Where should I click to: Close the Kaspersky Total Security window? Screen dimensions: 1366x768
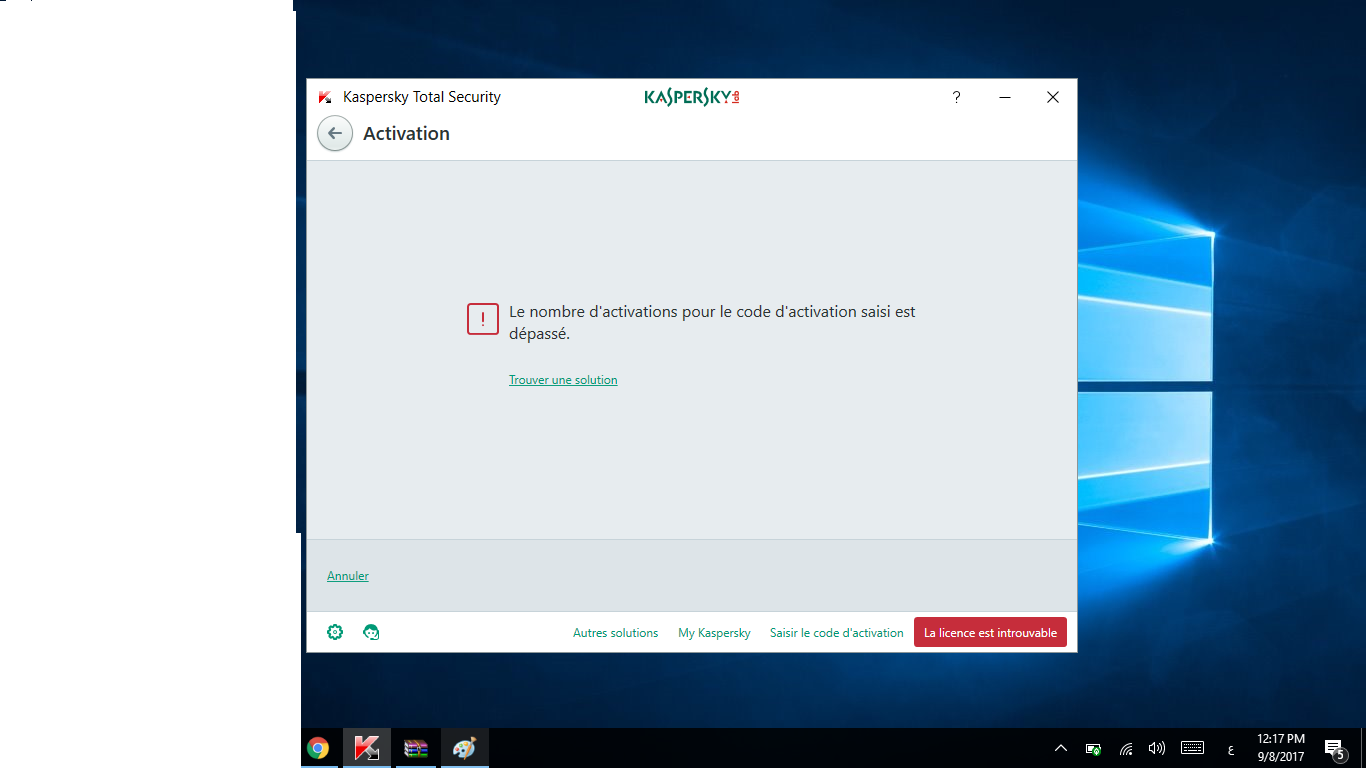pyautogui.click(x=1053, y=97)
